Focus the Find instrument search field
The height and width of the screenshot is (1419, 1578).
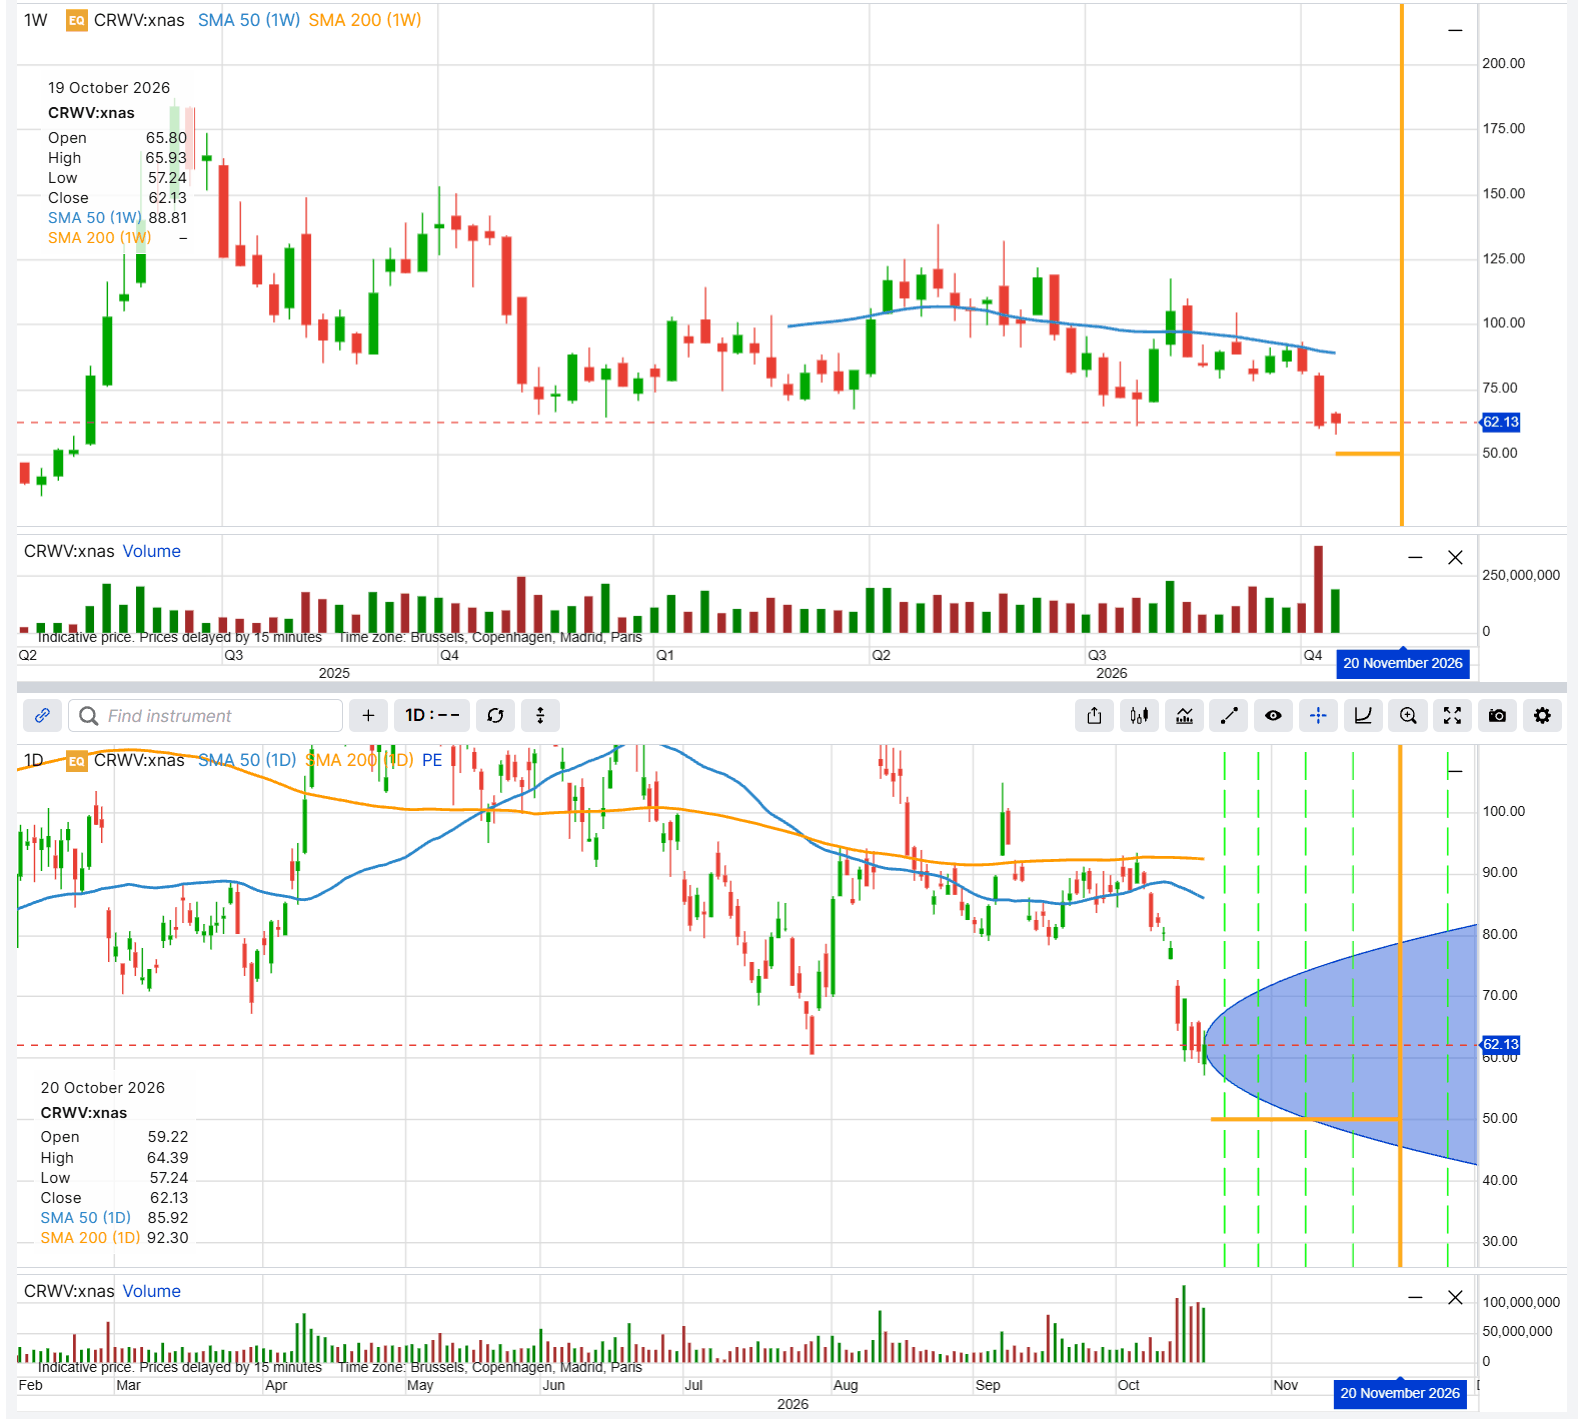(206, 716)
